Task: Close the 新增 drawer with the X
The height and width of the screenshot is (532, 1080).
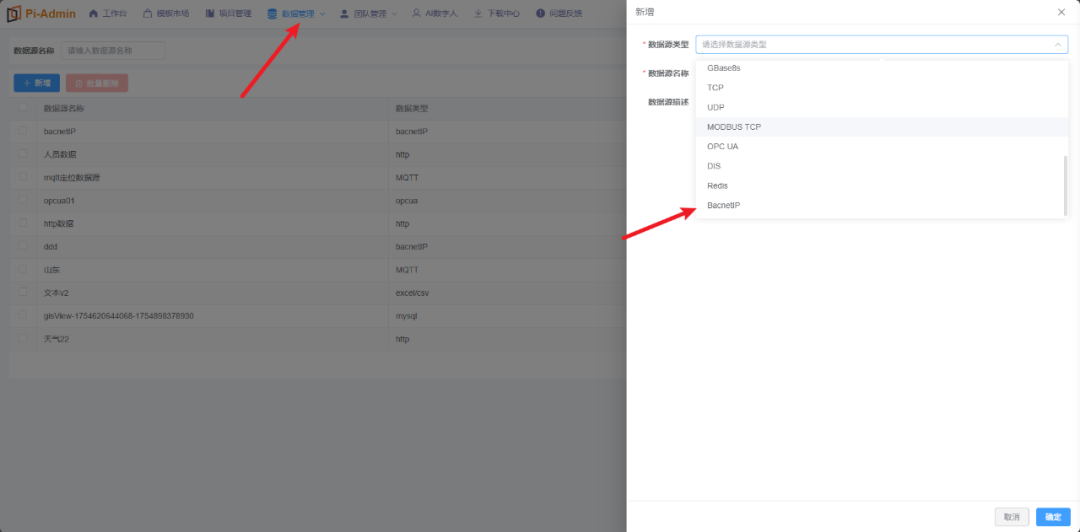Action: click(1061, 12)
